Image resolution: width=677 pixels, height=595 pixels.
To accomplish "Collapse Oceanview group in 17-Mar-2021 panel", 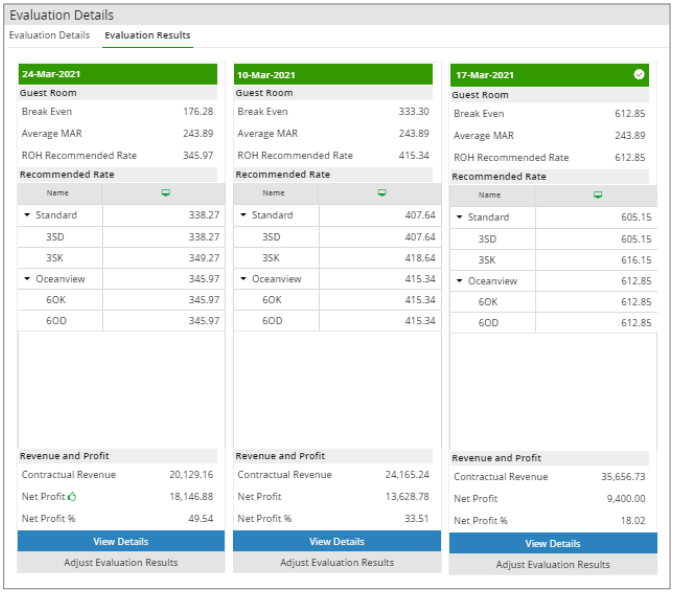I will tap(459, 281).
